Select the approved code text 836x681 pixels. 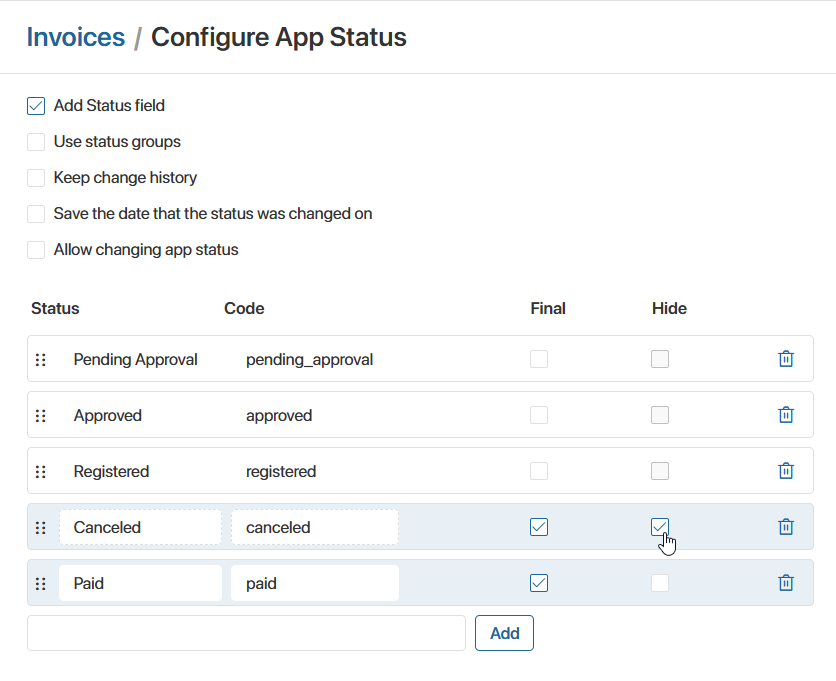click(279, 415)
